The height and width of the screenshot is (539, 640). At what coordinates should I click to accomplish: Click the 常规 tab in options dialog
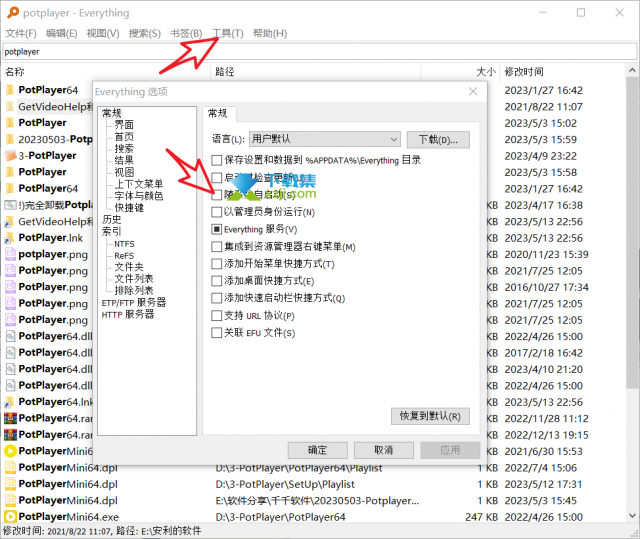(x=218, y=113)
